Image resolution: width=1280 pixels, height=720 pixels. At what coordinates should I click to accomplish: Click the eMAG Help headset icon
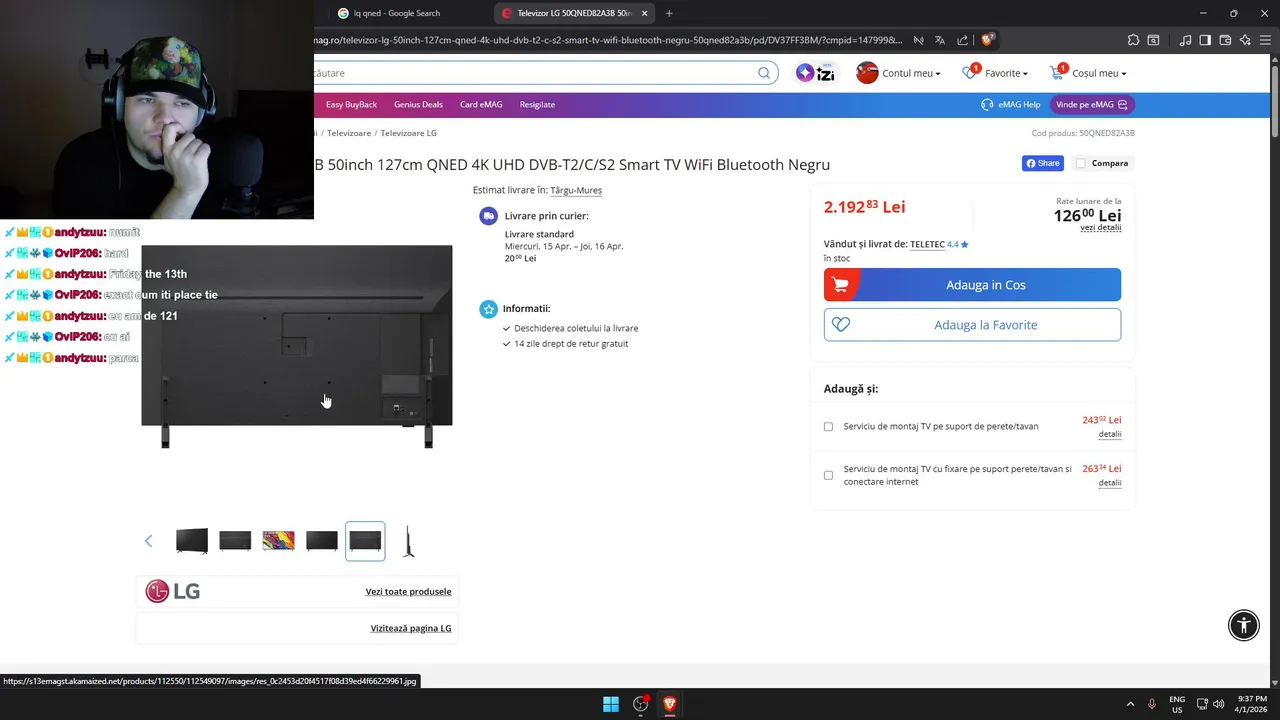(x=987, y=104)
